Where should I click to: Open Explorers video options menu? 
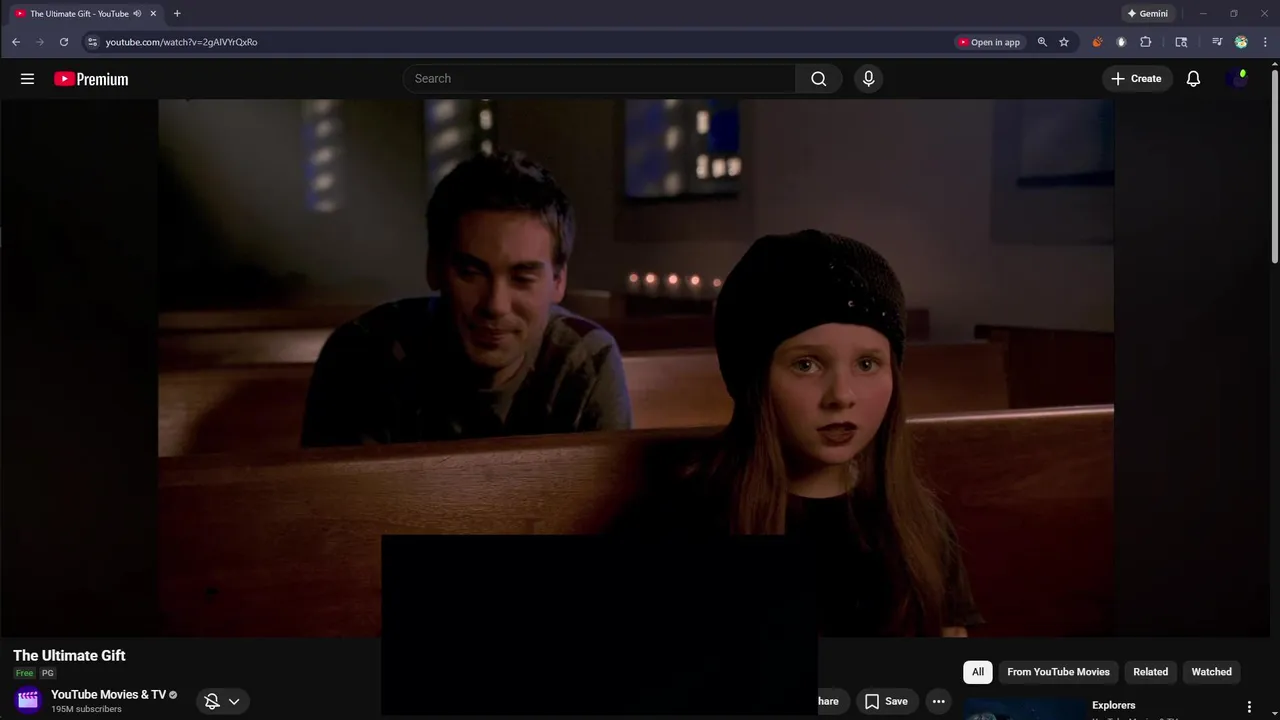pyautogui.click(x=1249, y=707)
